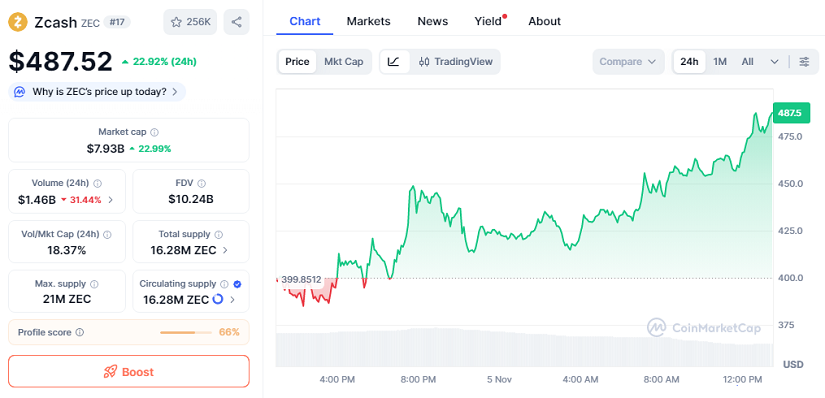Click the 5 Nov date axis label
Screen dimensions: 825x398
499,379
